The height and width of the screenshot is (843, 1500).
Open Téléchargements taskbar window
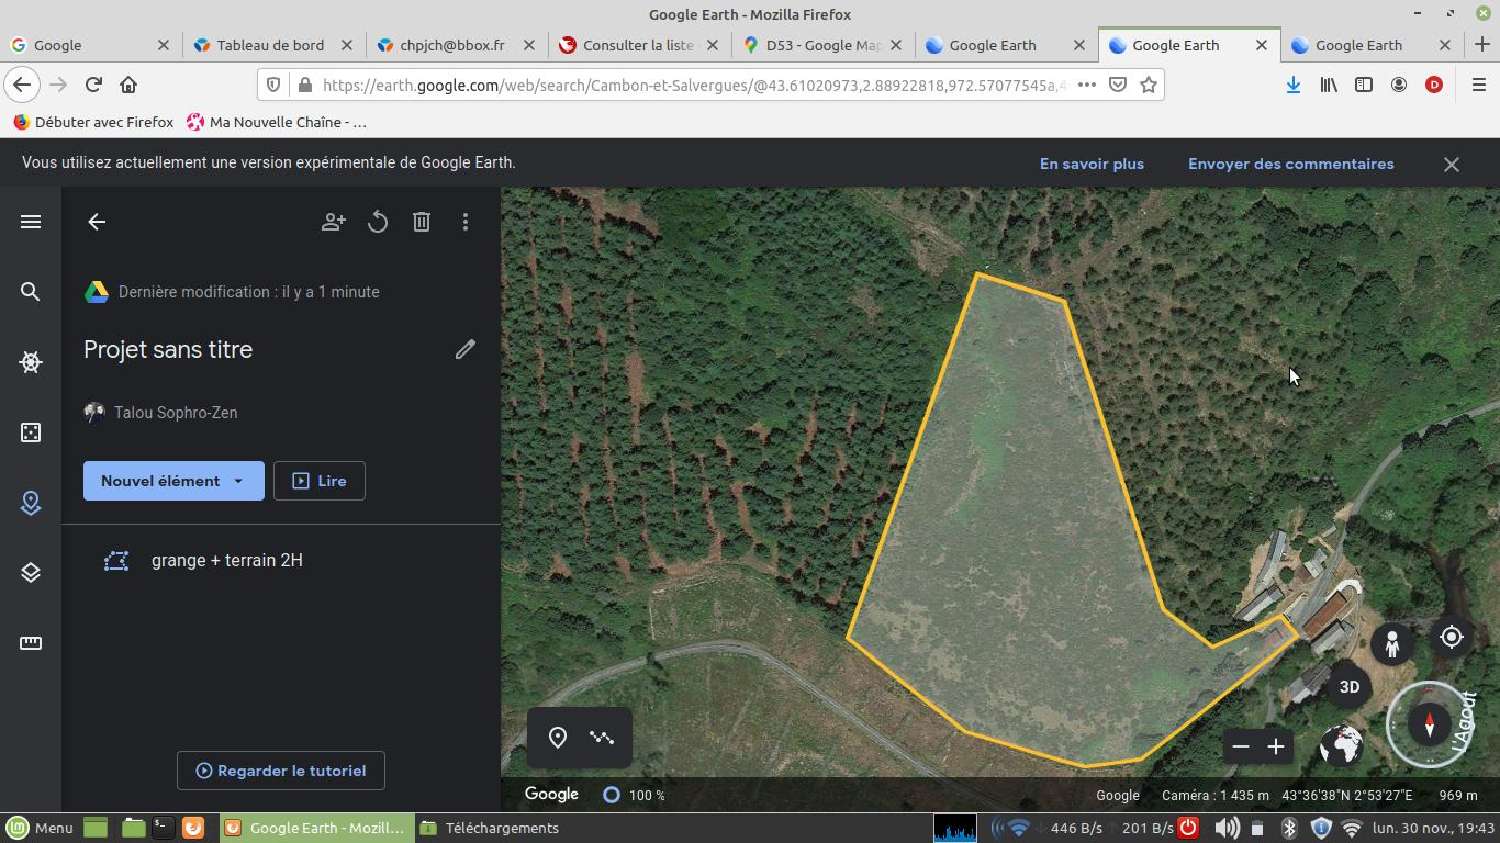(490, 828)
